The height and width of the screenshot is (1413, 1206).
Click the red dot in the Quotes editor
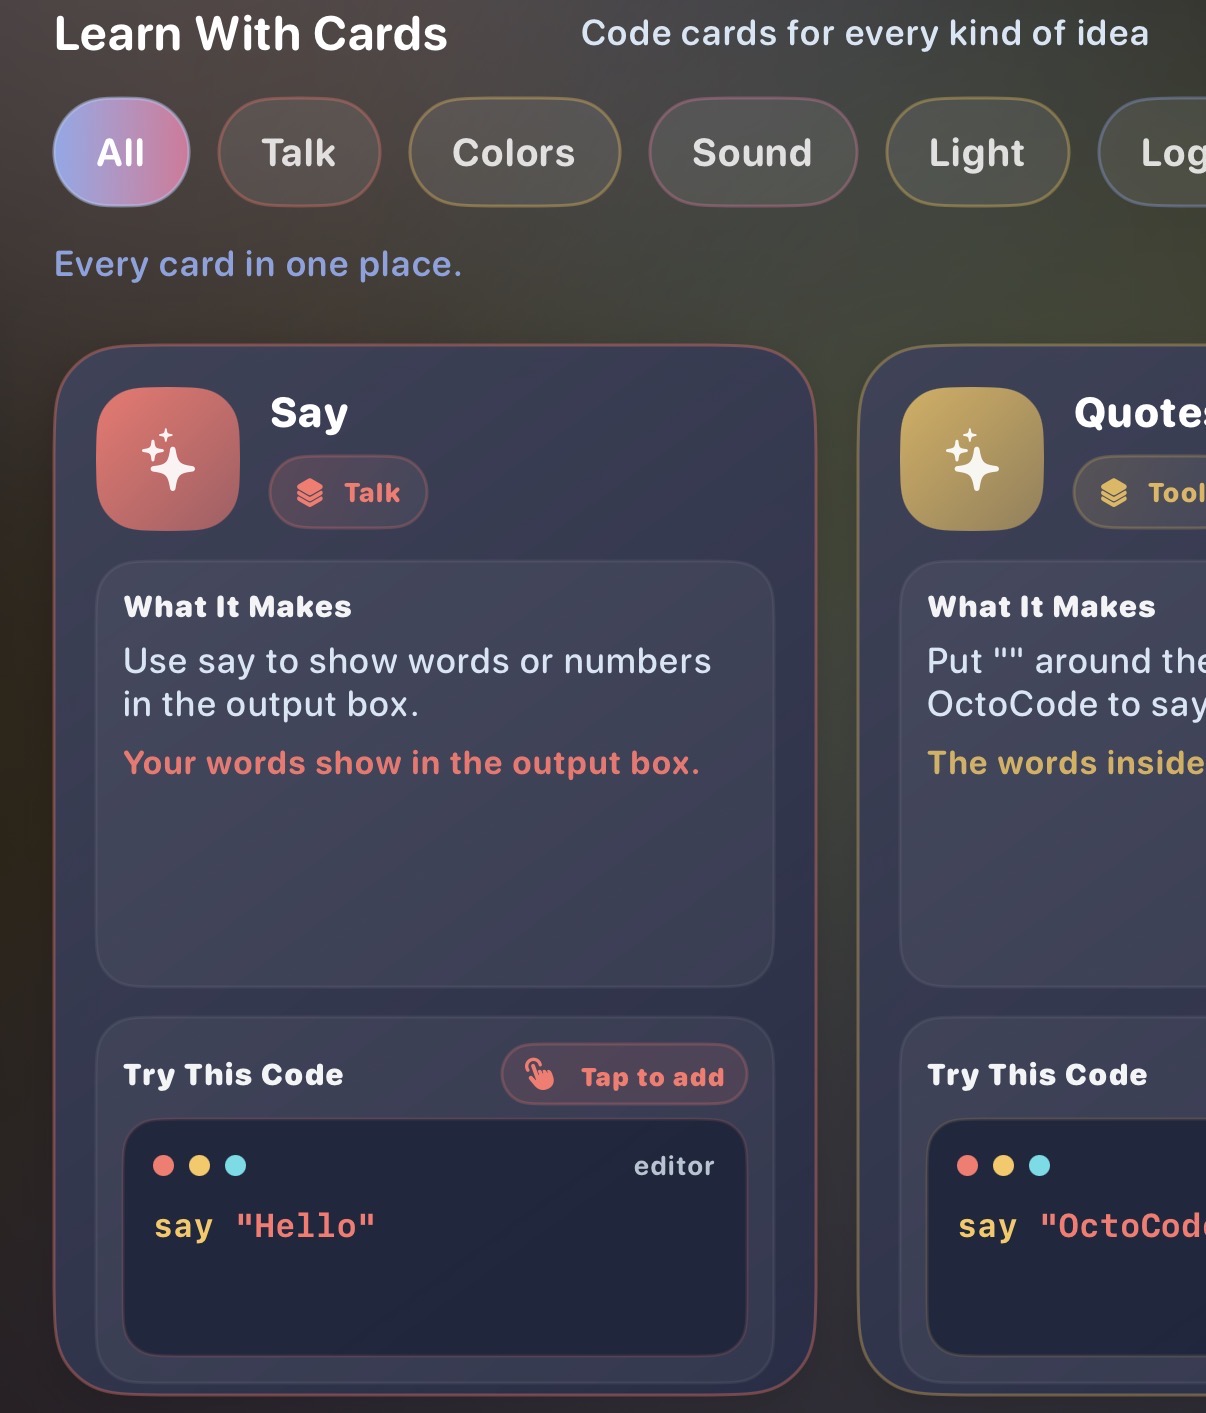pos(968,1165)
